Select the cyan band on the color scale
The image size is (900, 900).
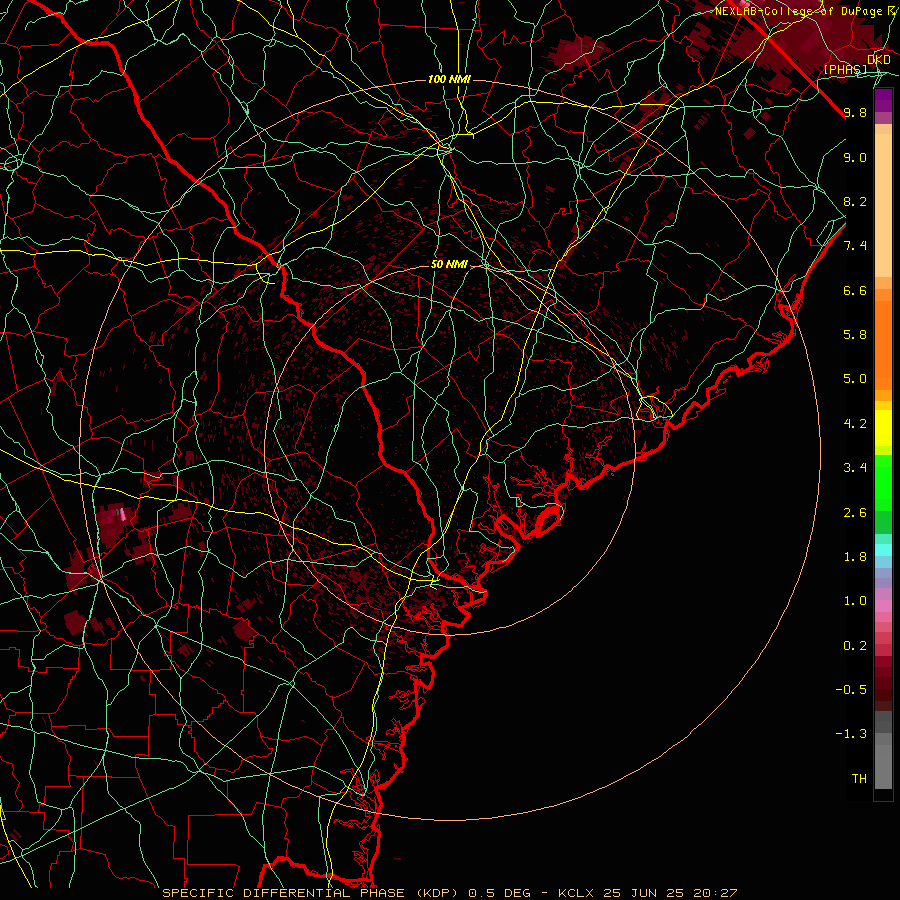[883, 550]
